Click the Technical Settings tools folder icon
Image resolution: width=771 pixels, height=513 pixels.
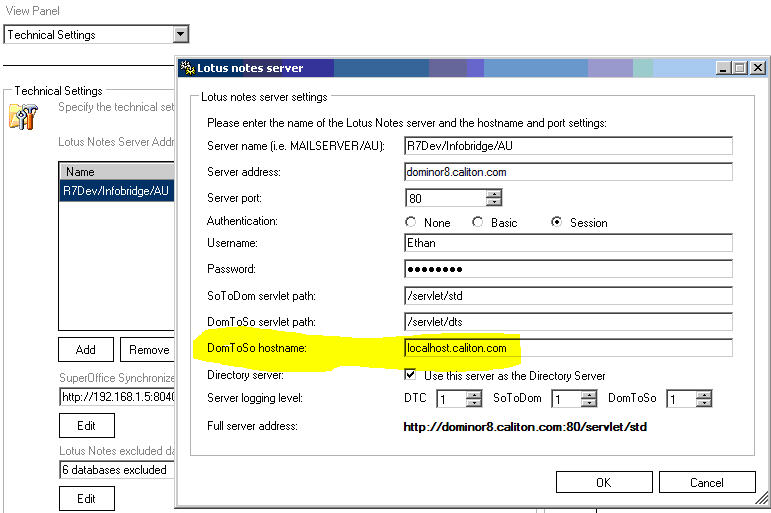point(23,117)
